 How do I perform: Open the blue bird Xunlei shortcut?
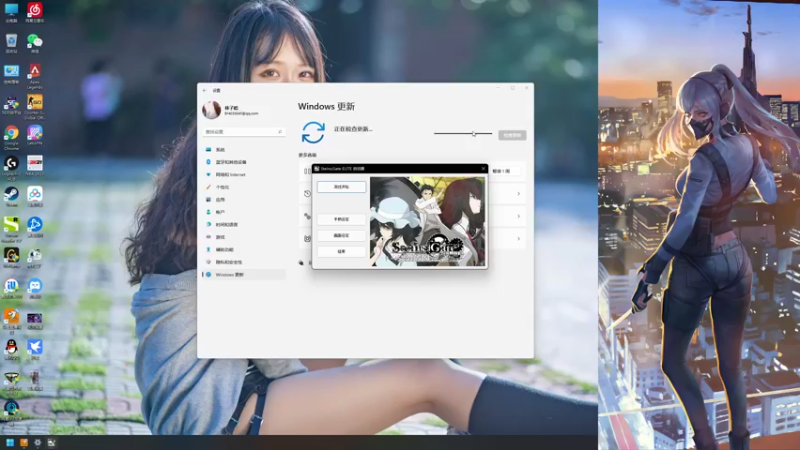coord(35,349)
